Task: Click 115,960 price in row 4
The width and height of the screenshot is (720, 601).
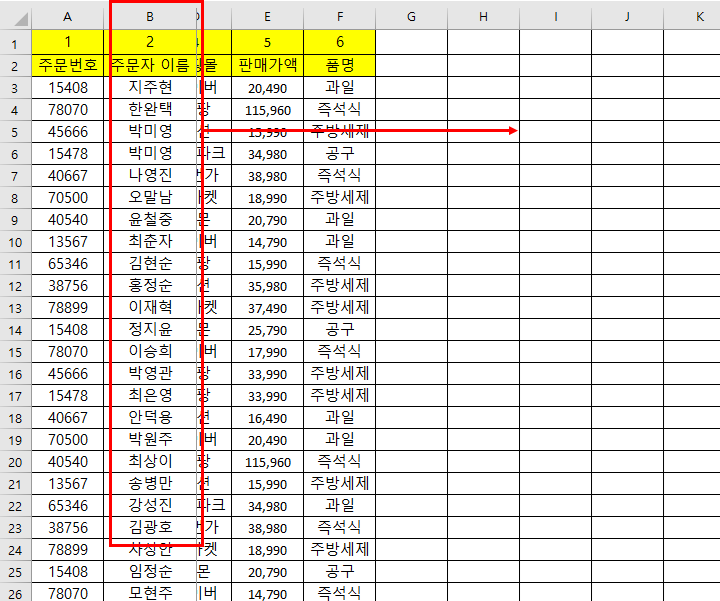Action: (267, 110)
